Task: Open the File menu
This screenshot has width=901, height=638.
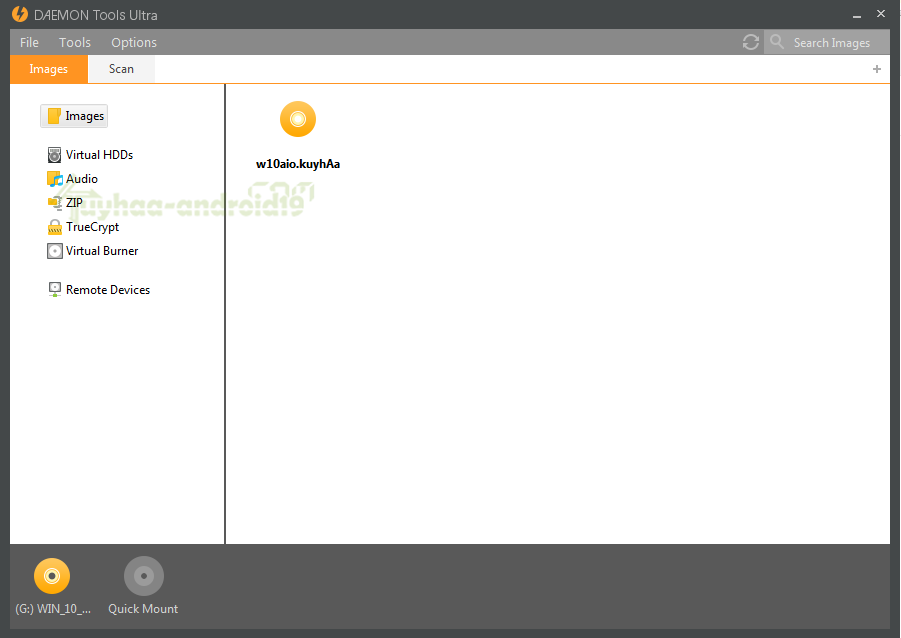Action: pos(29,43)
